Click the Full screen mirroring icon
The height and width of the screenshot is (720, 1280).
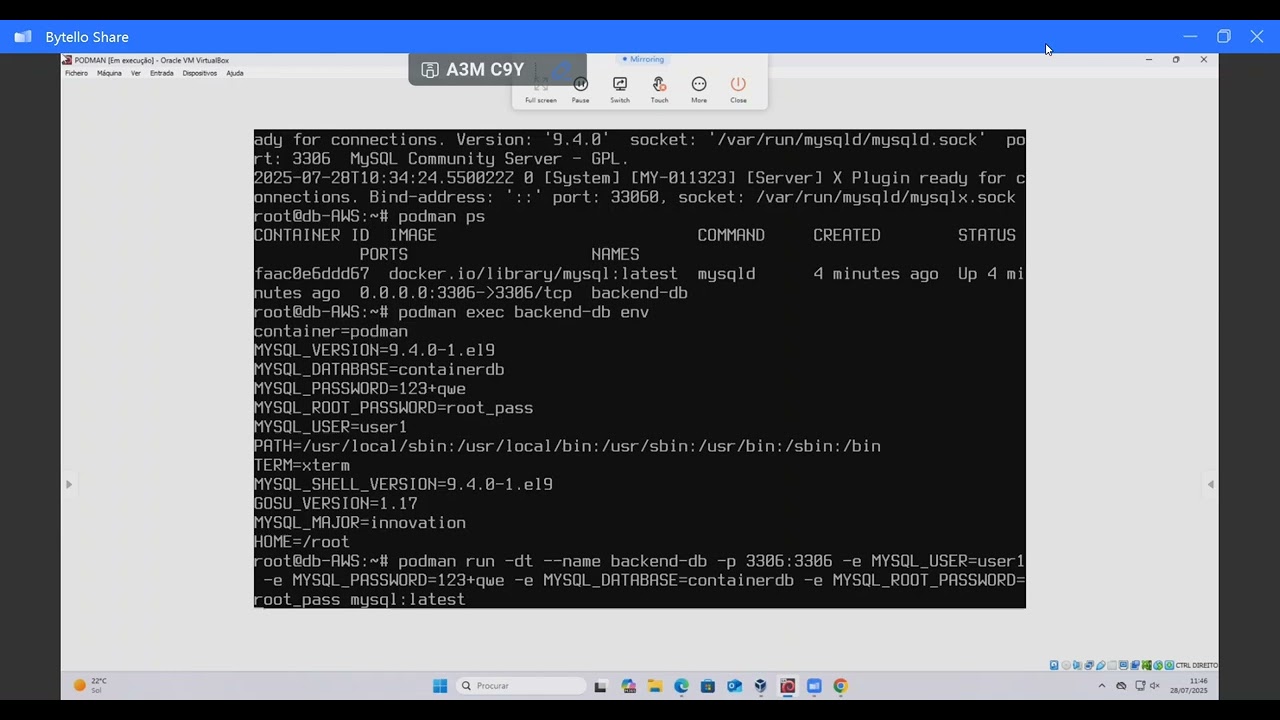pos(541,84)
